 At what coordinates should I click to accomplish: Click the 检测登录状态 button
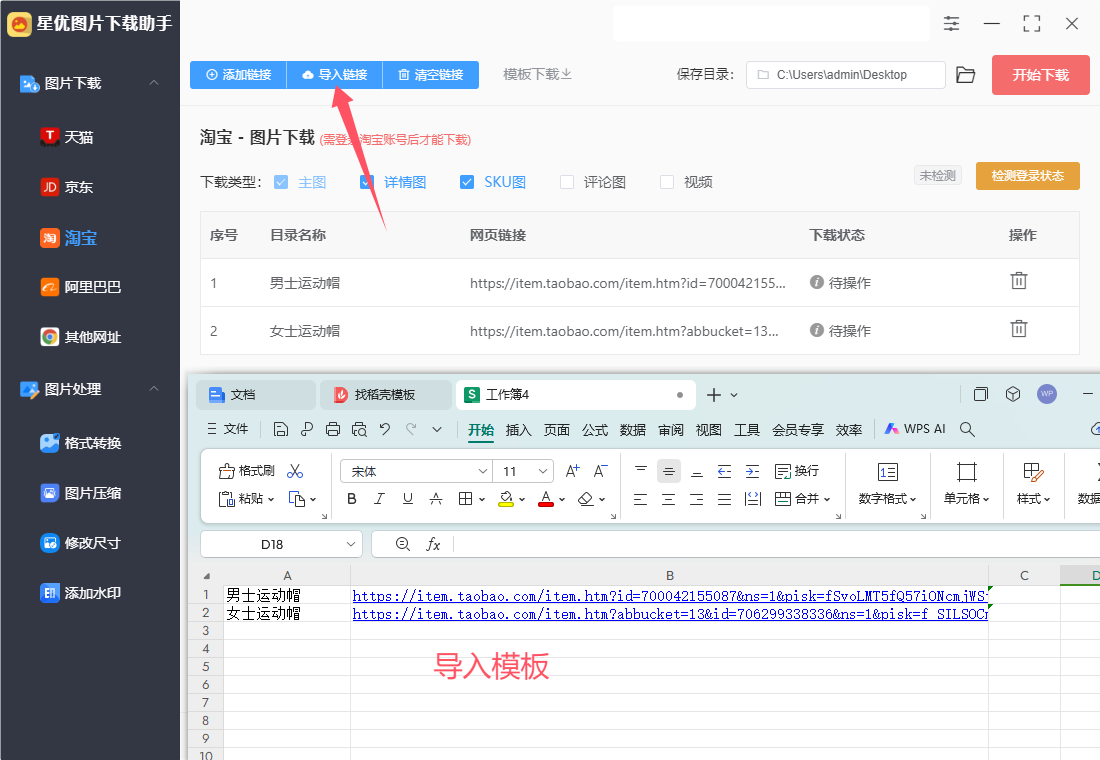[1027, 175]
